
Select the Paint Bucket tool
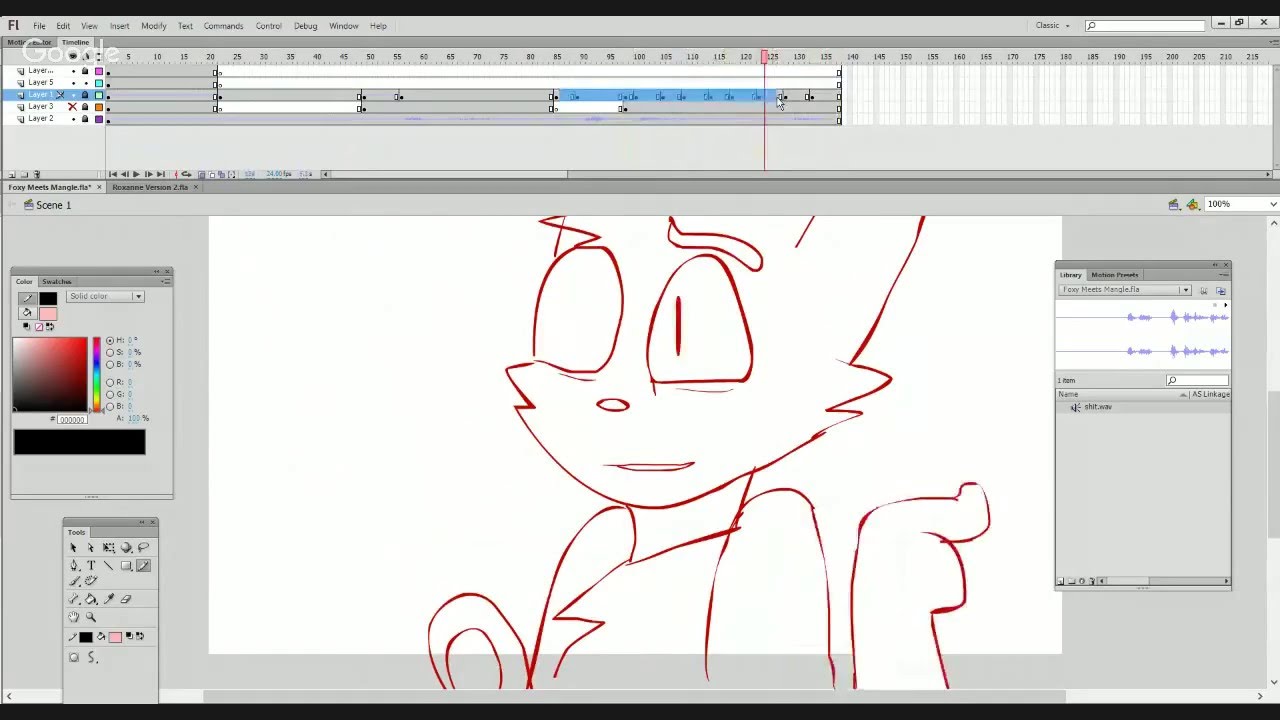point(90,599)
